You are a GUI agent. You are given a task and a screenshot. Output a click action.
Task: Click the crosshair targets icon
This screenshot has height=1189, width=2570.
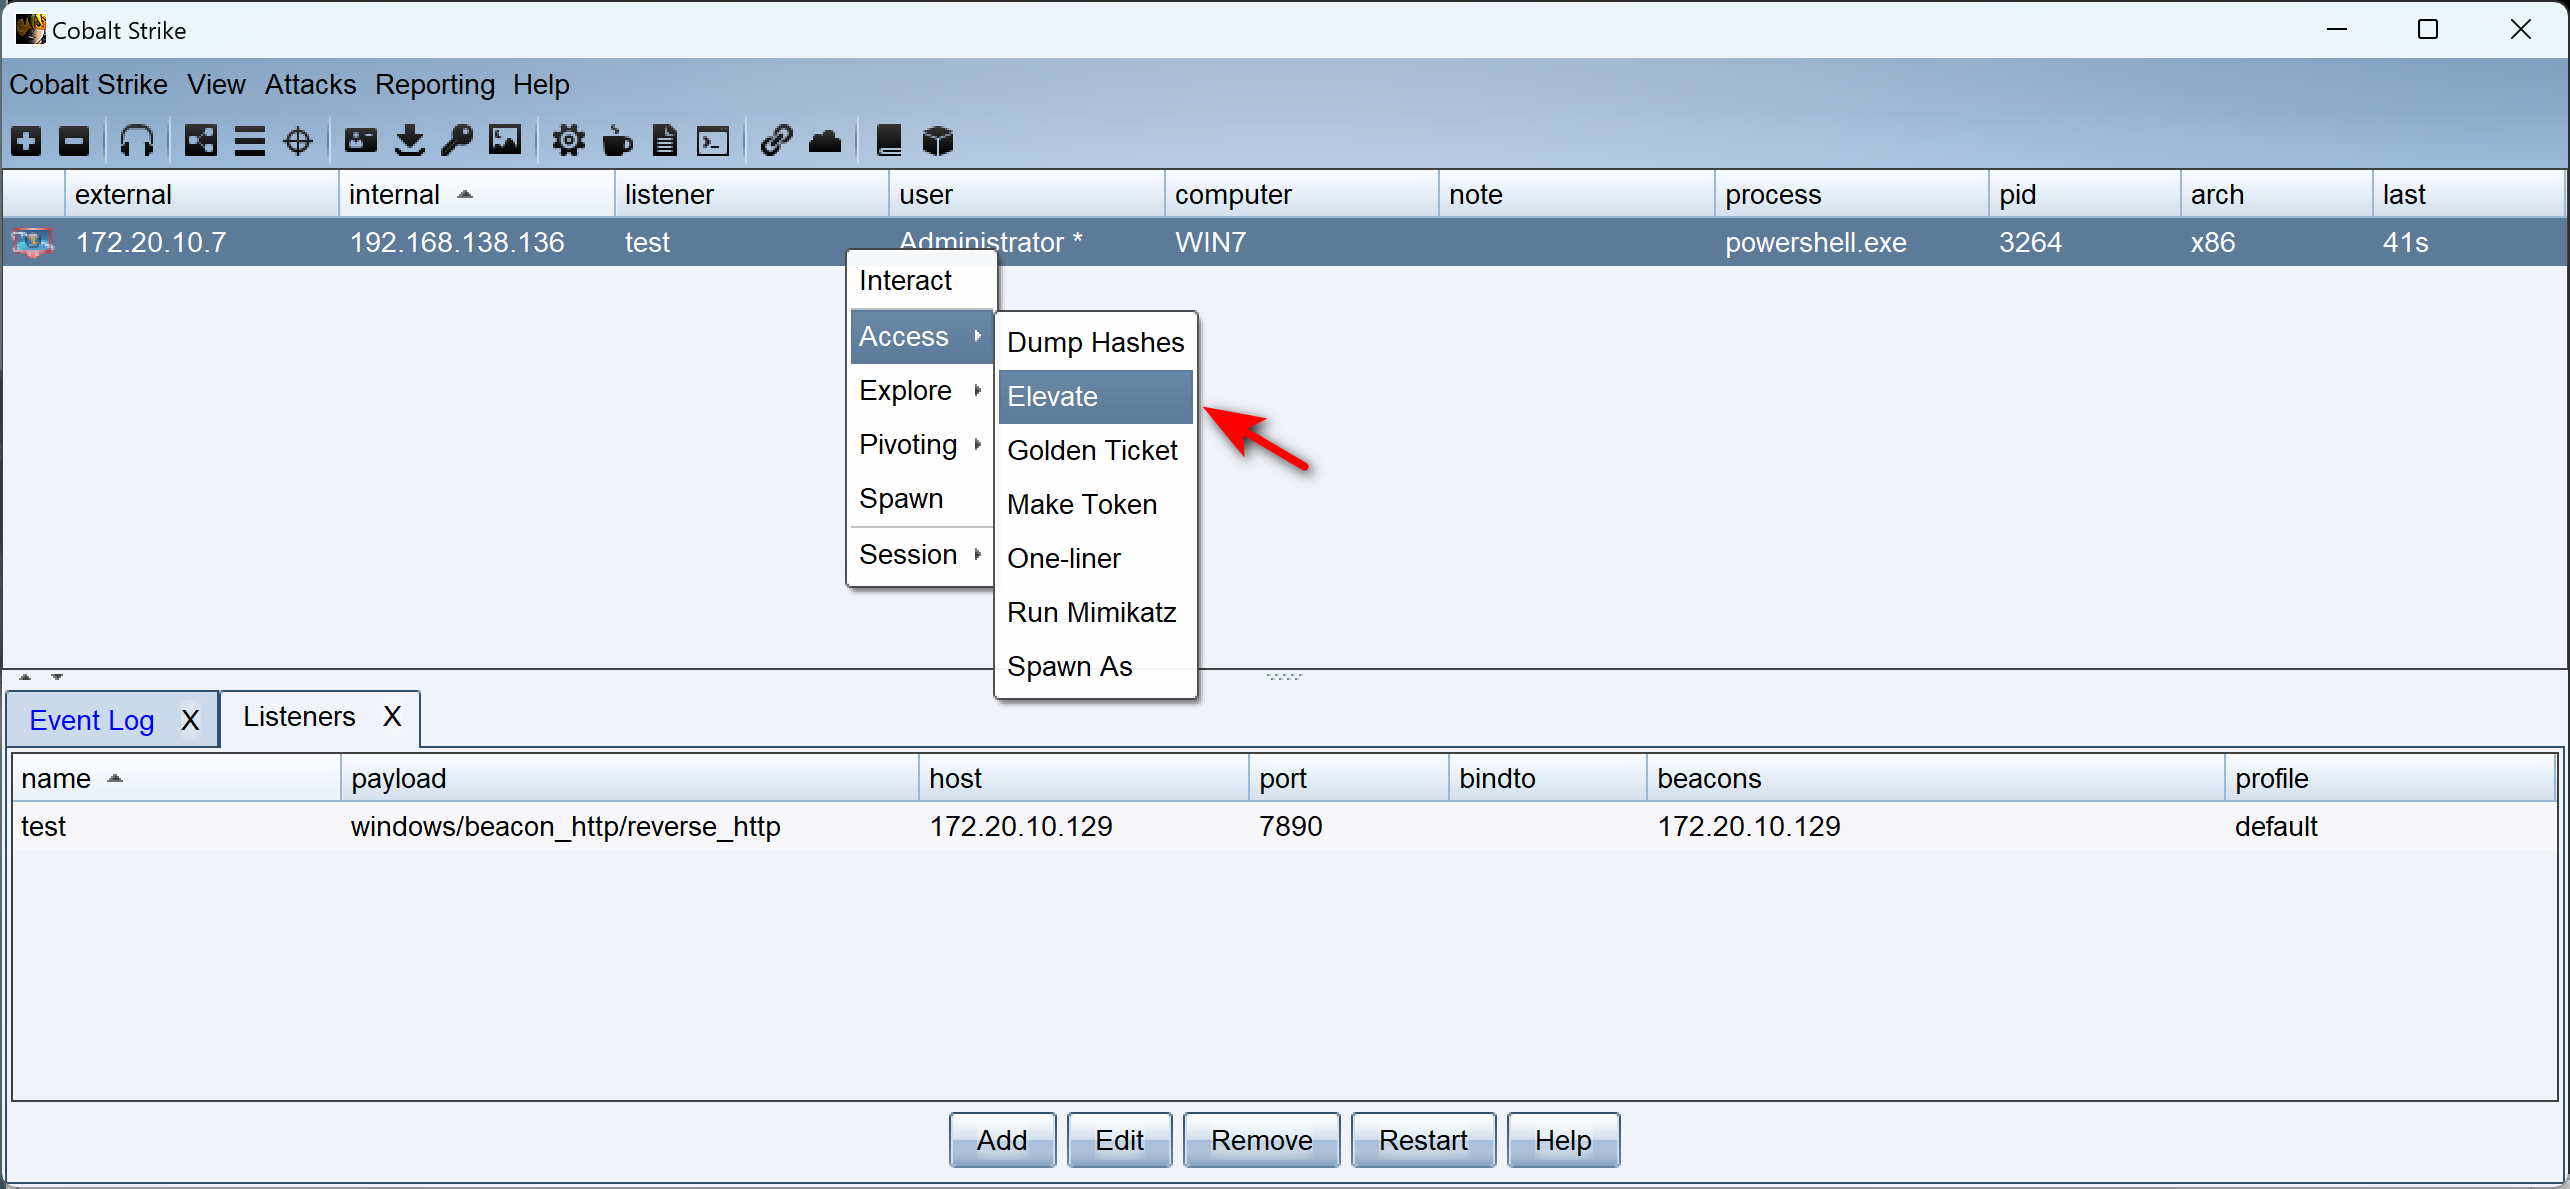click(298, 141)
